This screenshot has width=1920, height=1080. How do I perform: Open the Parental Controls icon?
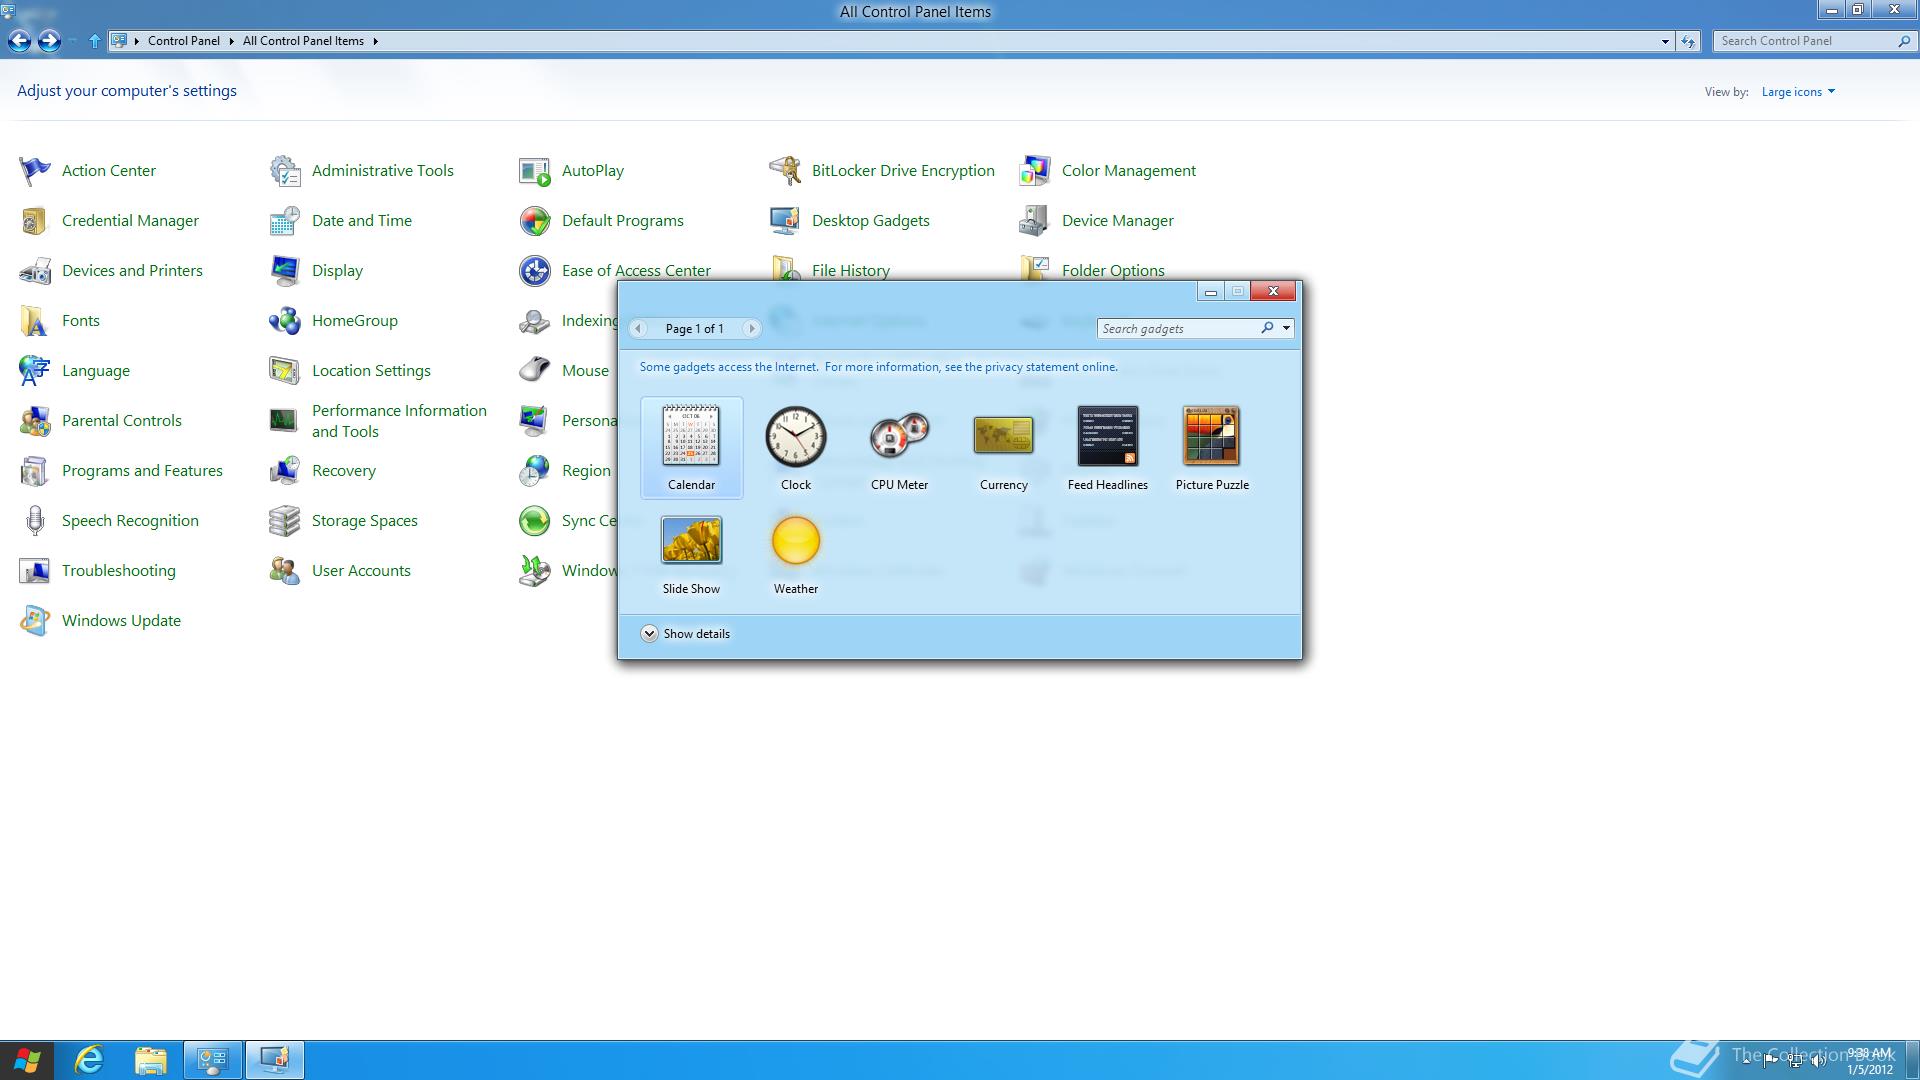click(x=35, y=421)
